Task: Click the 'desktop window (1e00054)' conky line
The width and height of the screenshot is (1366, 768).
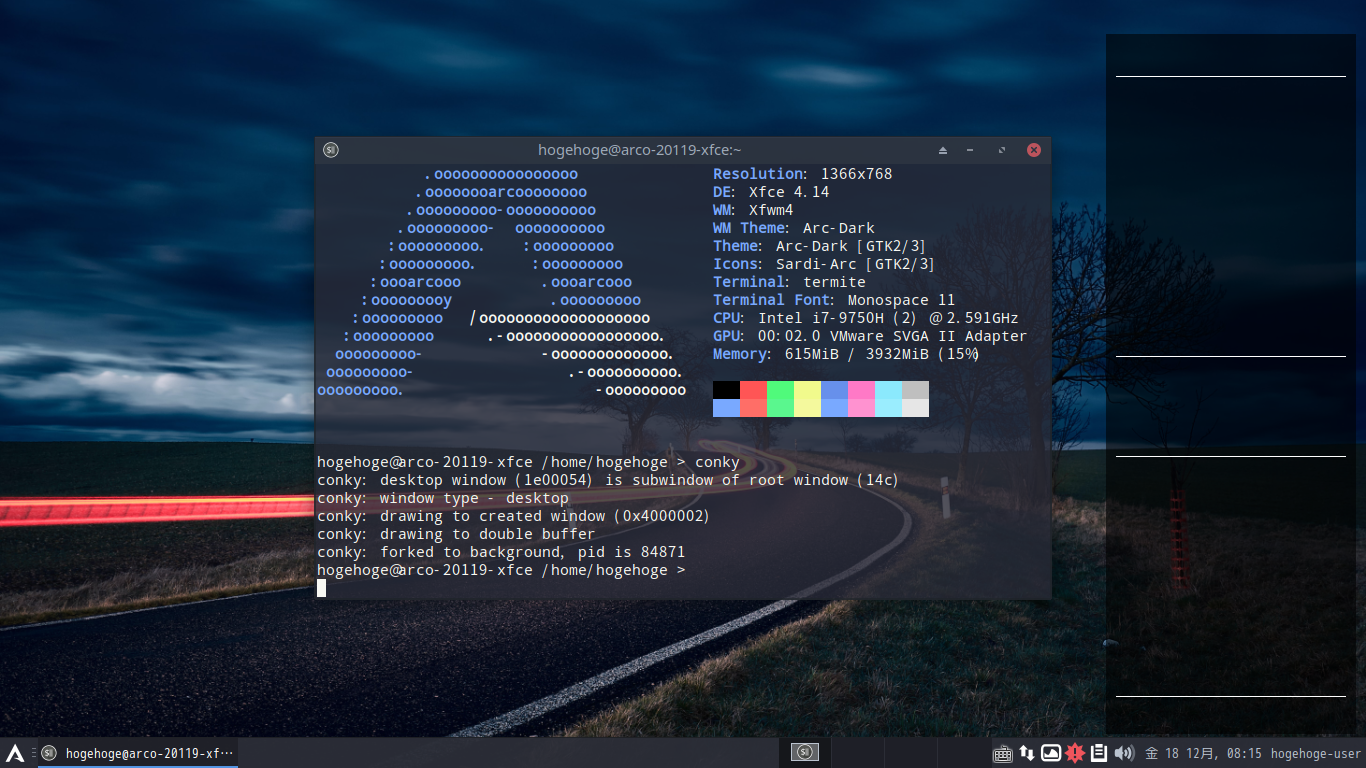Action: pos(608,480)
